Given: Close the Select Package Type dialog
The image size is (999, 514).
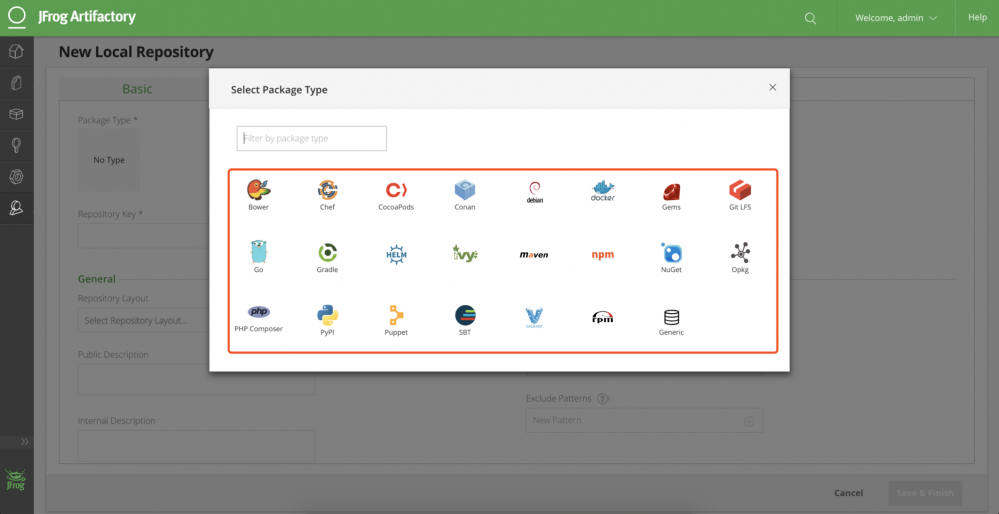Looking at the screenshot, I should coord(772,88).
